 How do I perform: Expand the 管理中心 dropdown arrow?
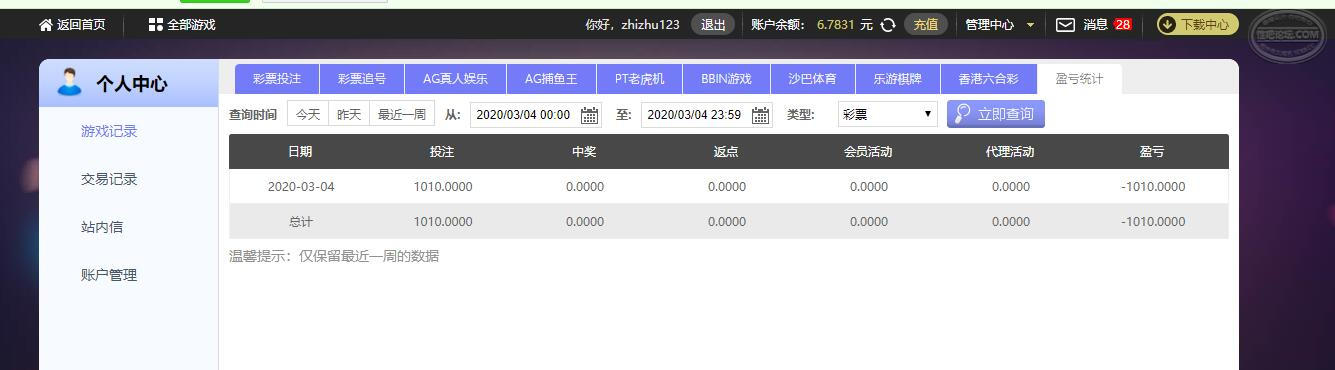click(1030, 25)
